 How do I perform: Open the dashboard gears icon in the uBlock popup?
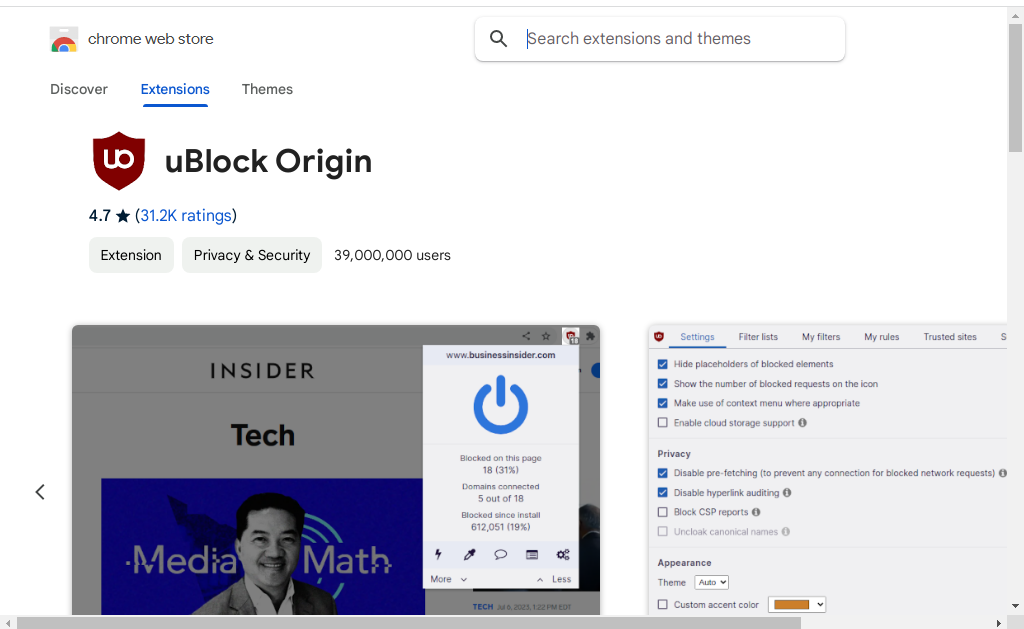(x=563, y=555)
